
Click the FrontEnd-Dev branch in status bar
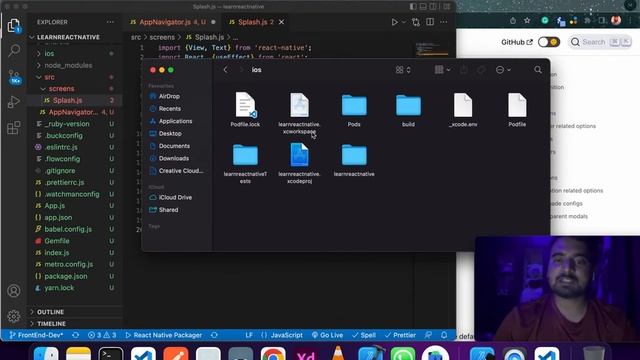pyautogui.click(x=36, y=335)
